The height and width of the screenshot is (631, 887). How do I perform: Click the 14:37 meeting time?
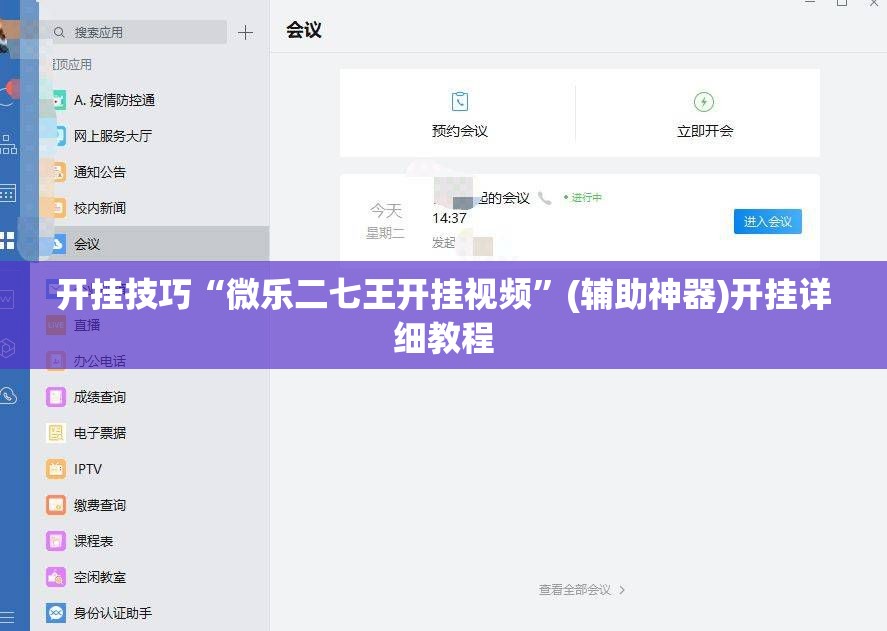point(449,218)
